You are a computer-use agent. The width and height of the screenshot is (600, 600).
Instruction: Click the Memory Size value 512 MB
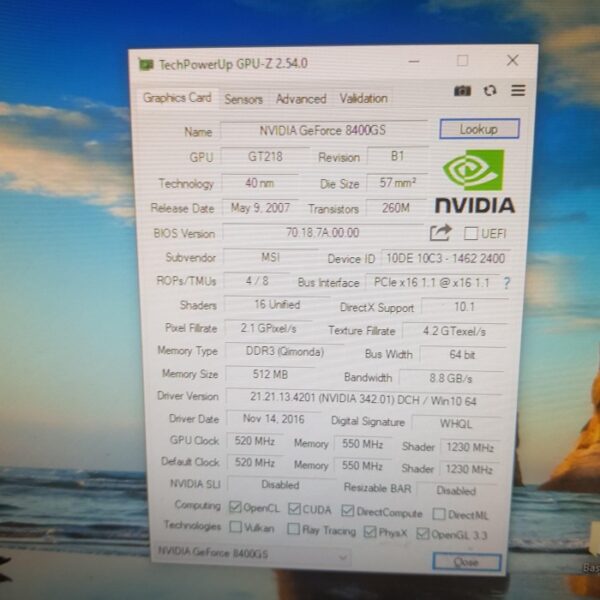tap(270, 374)
